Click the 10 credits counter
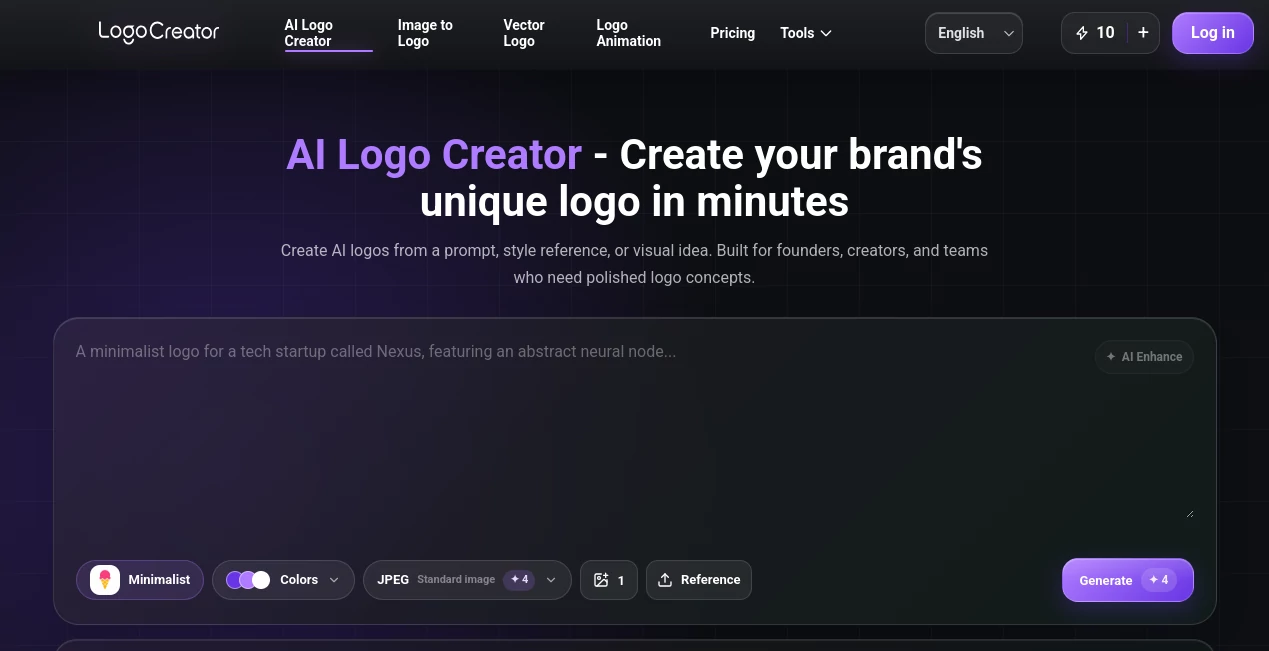 point(1105,33)
